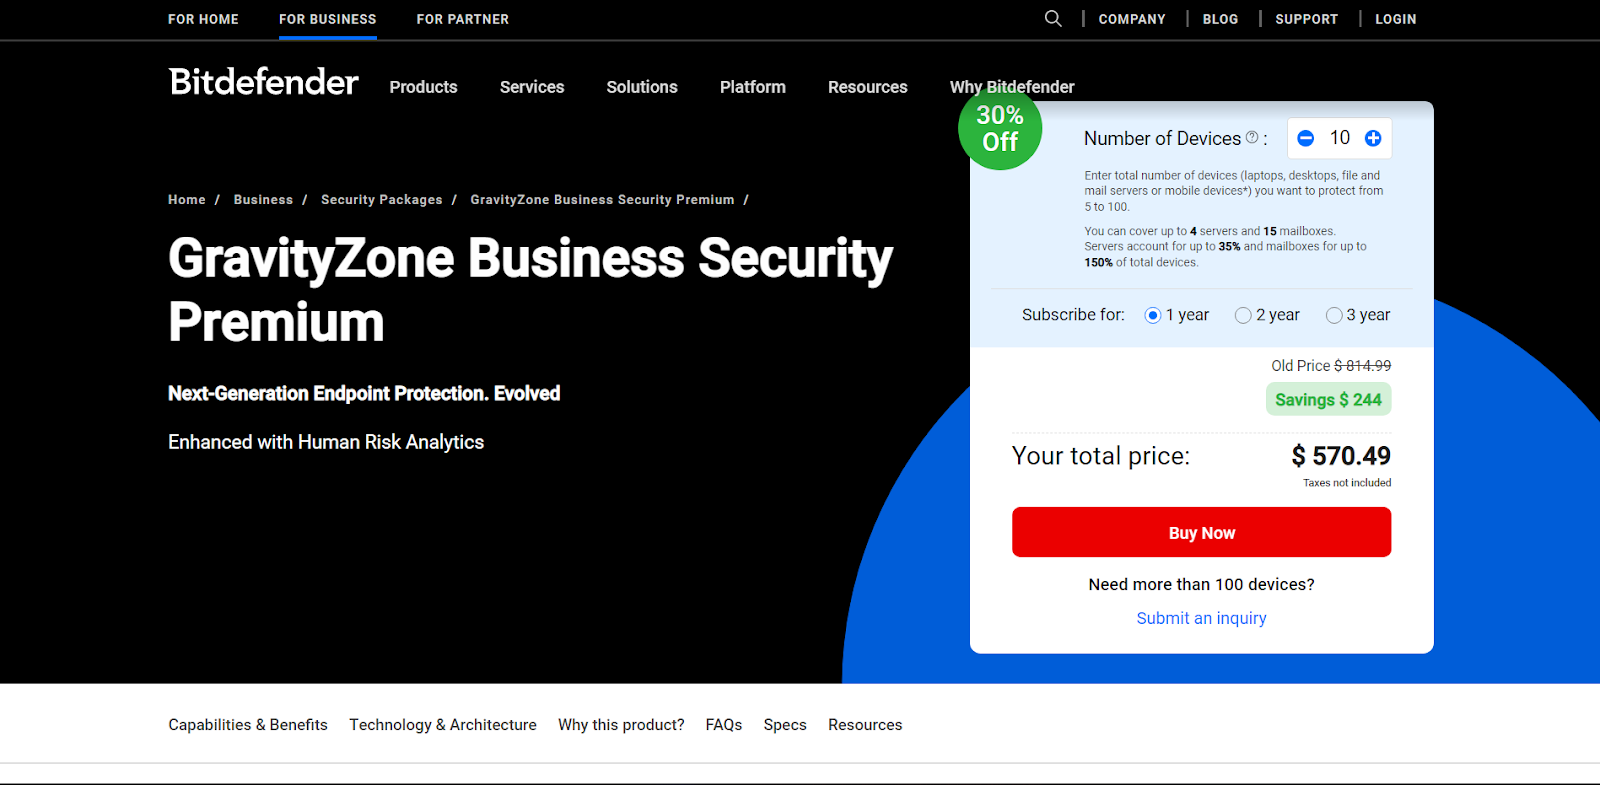Switch to the For Business tab
Viewport: 1600px width, 785px height.
328,19
